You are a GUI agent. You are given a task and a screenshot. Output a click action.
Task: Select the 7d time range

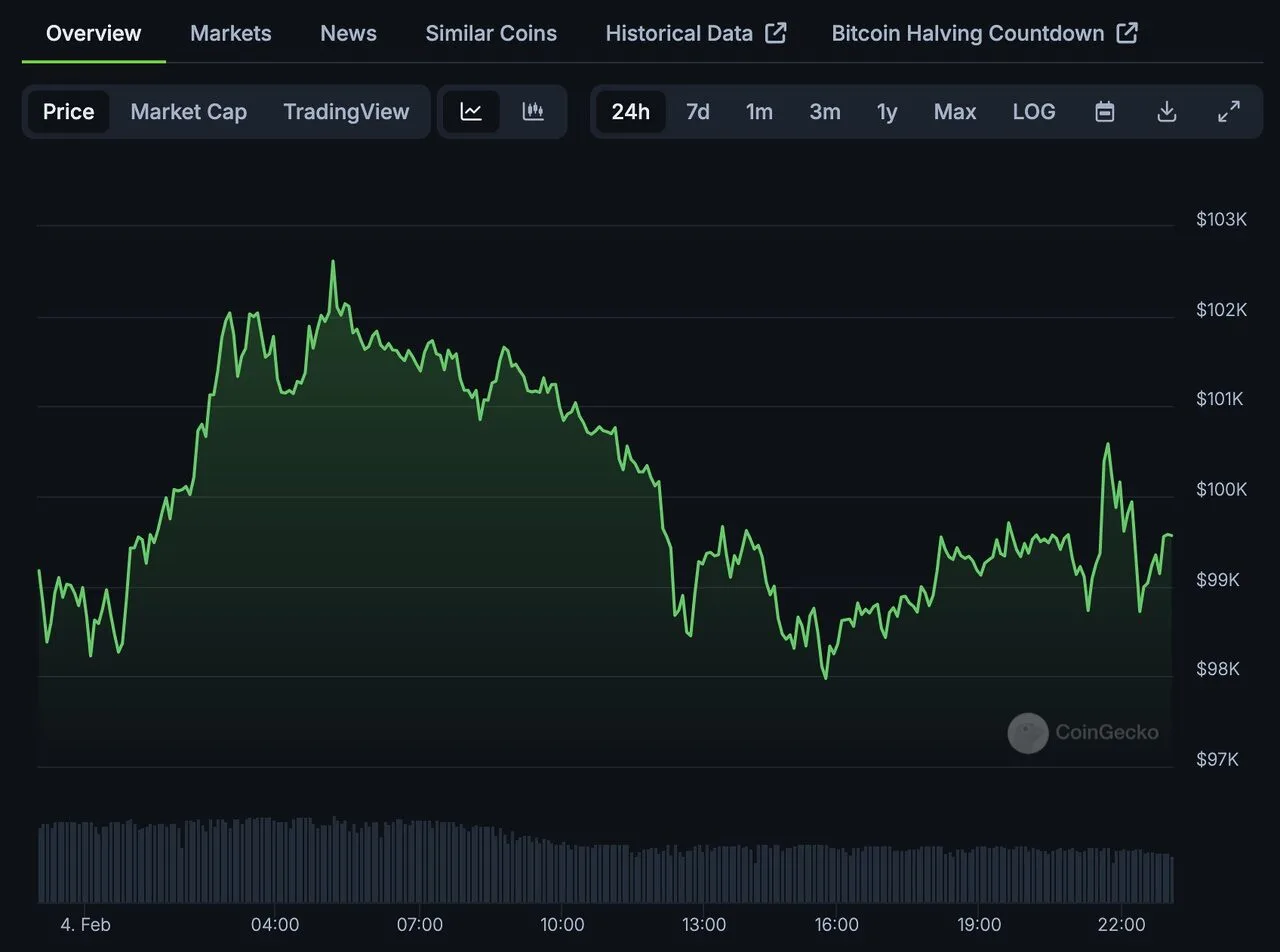click(697, 111)
